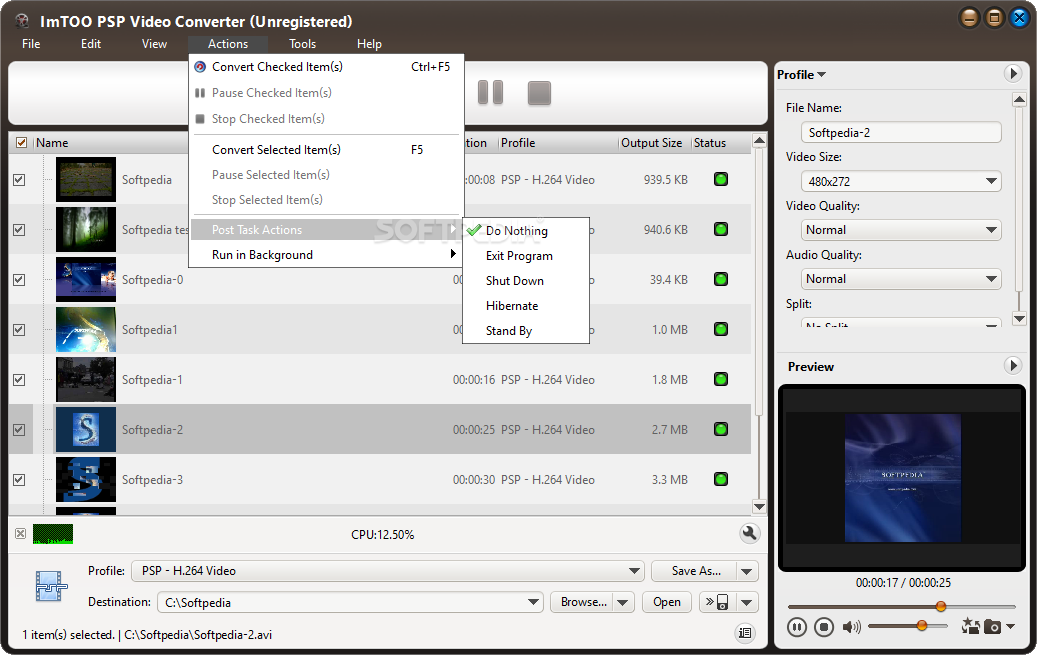Click the export-to-device icon button
Screen dimensions: 1037x655
click(716, 602)
